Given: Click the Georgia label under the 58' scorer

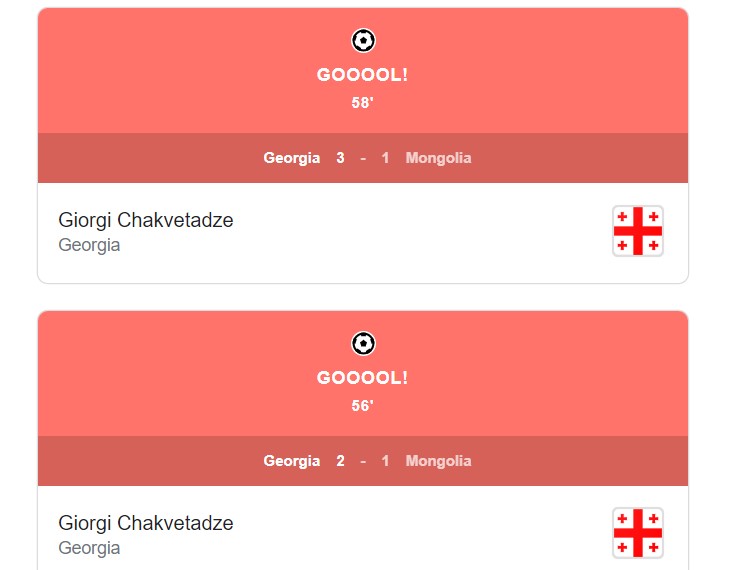Looking at the screenshot, I should pyautogui.click(x=89, y=245).
